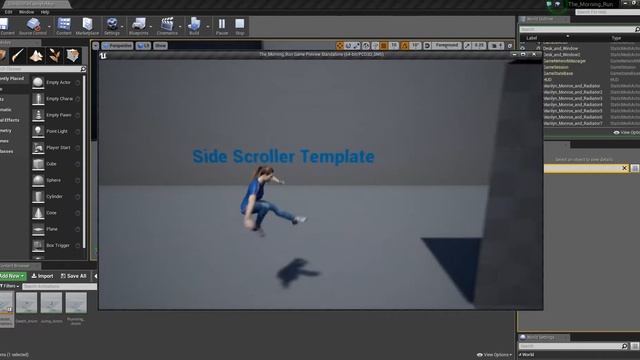The image size is (640, 360).
Task: Open the Content Browser Filters dropdown
Action: pyautogui.click(x=10, y=286)
